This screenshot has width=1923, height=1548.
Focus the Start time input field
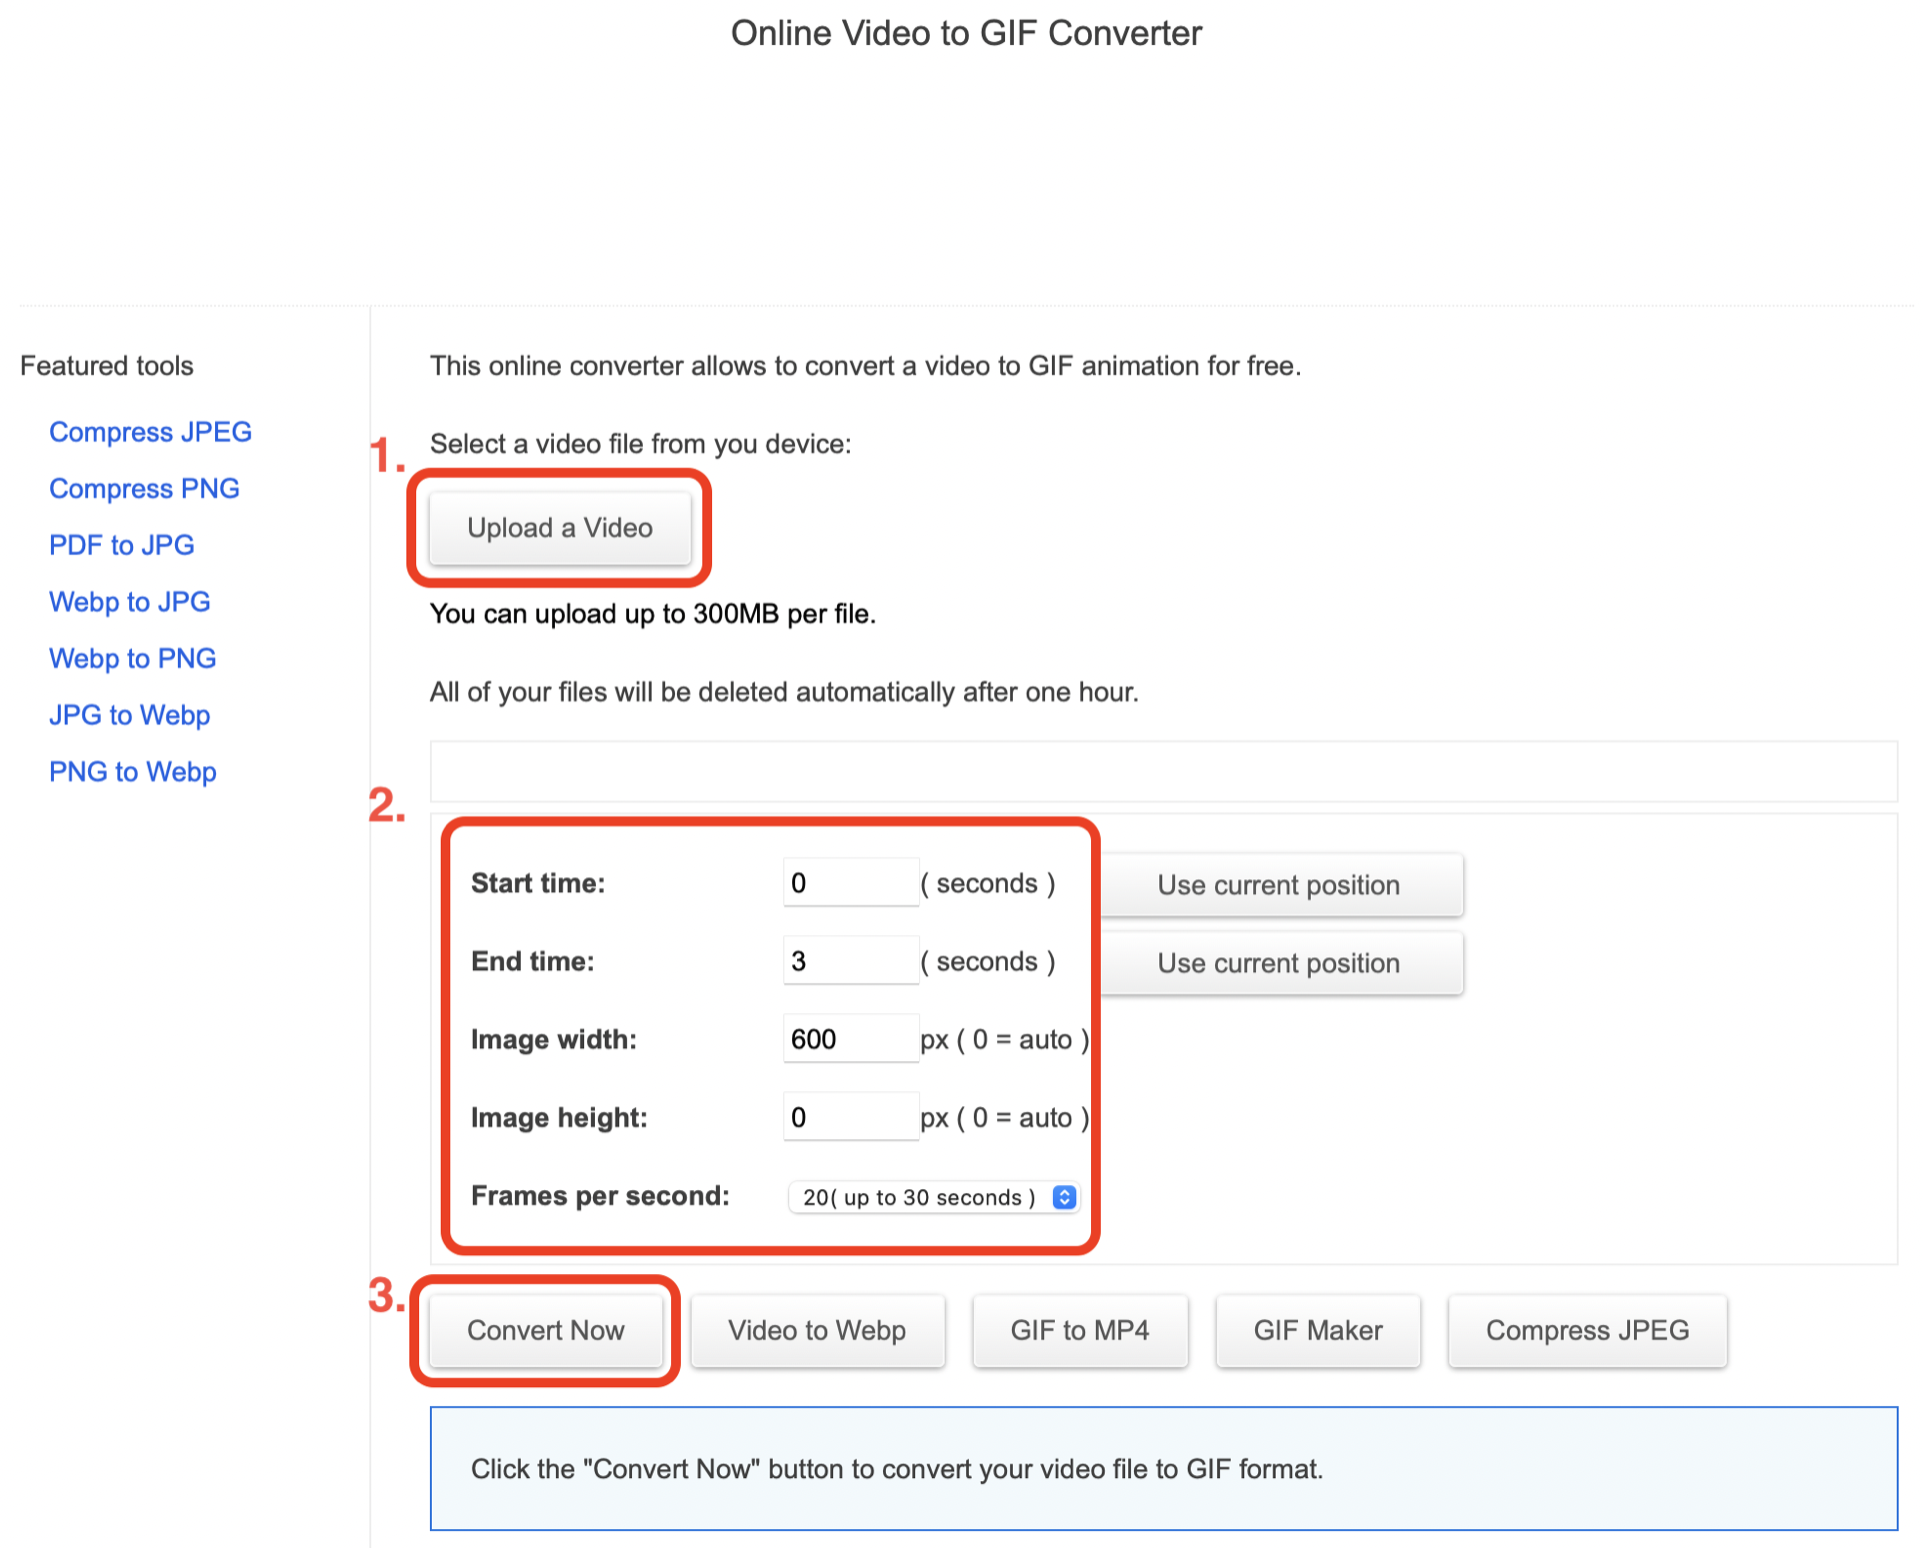[849, 883]
